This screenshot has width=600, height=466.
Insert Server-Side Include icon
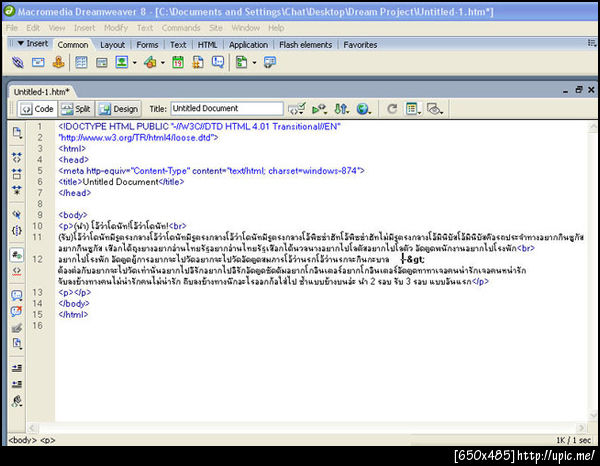tap(198, 62)
